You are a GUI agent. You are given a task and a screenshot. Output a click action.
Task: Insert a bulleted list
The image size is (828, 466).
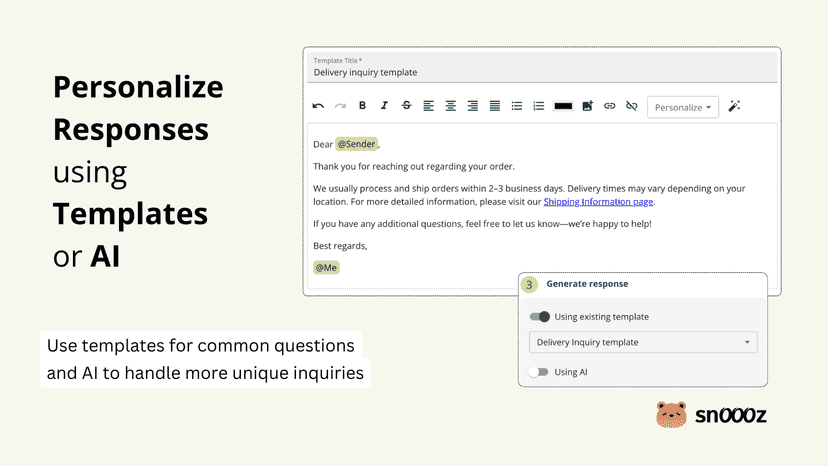click(516, 106)
